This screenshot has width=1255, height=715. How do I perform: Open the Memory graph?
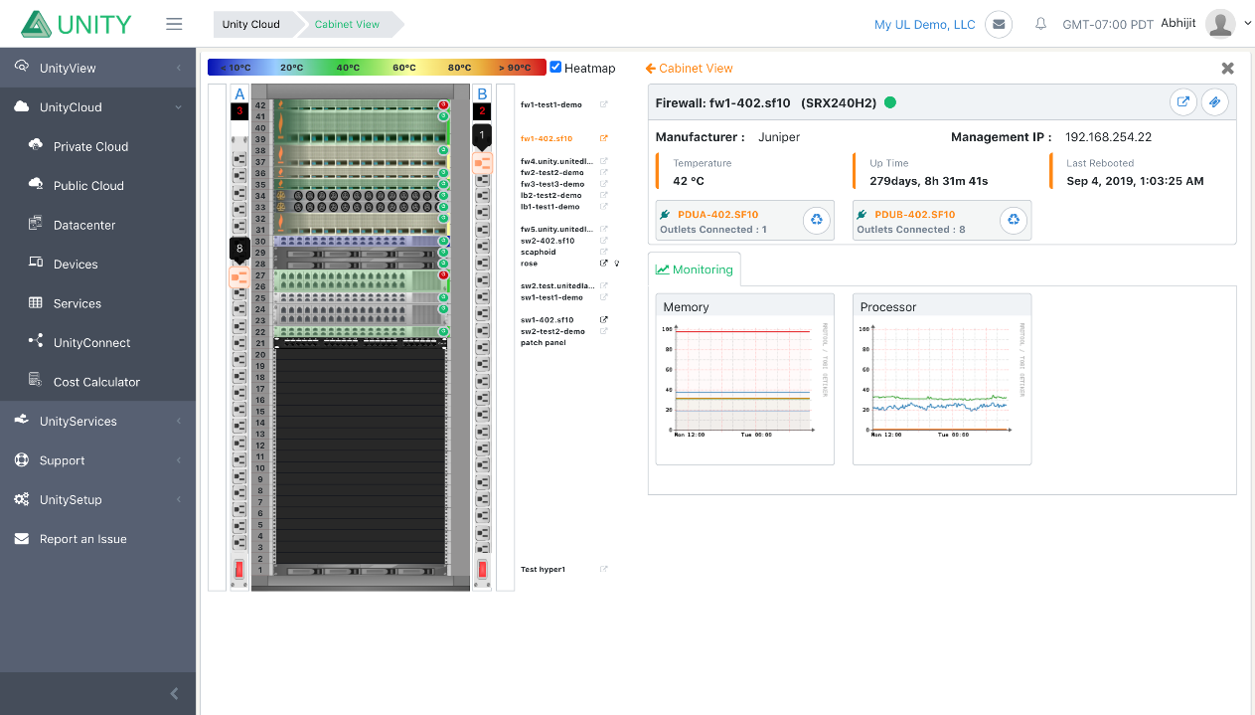[x=745, y=379]
